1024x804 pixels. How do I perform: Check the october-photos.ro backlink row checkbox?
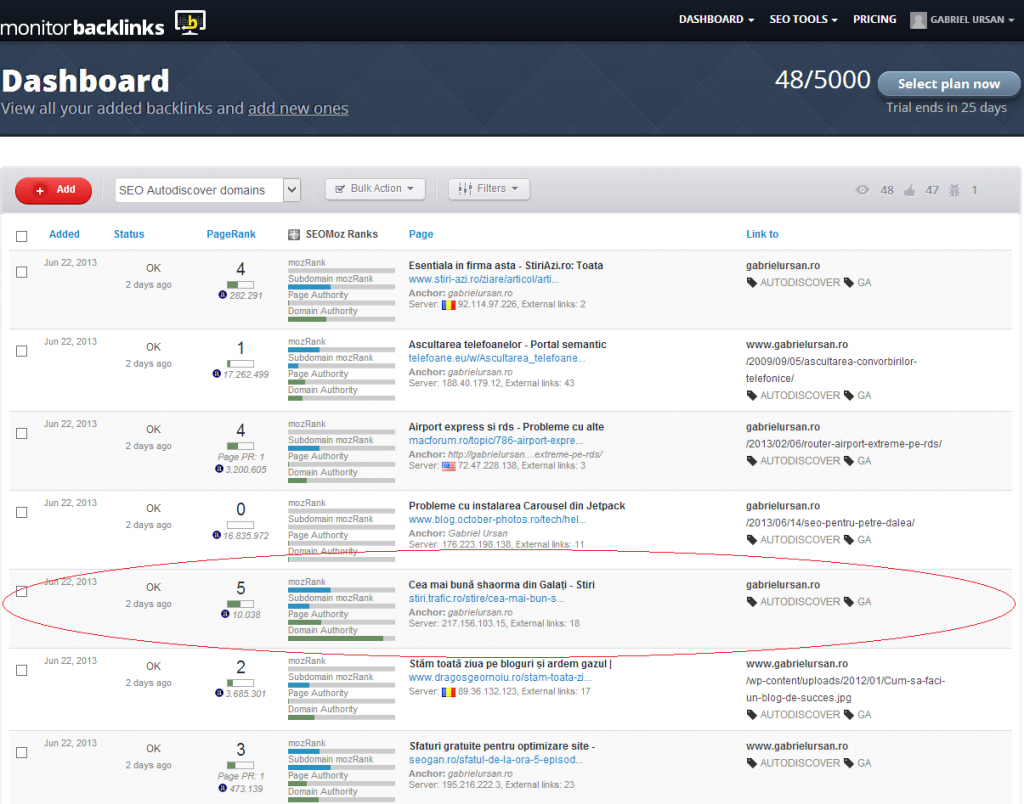(x=22, y=513)
